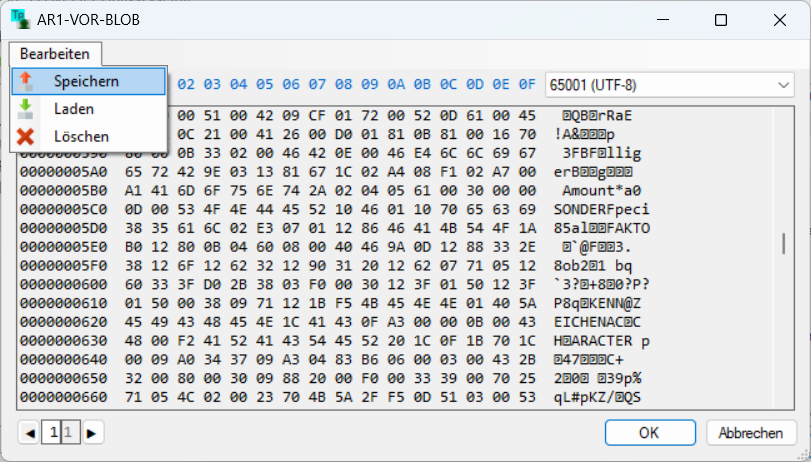Click the current page number 1 field
The image size is (811, 462).
coord(52,433)
